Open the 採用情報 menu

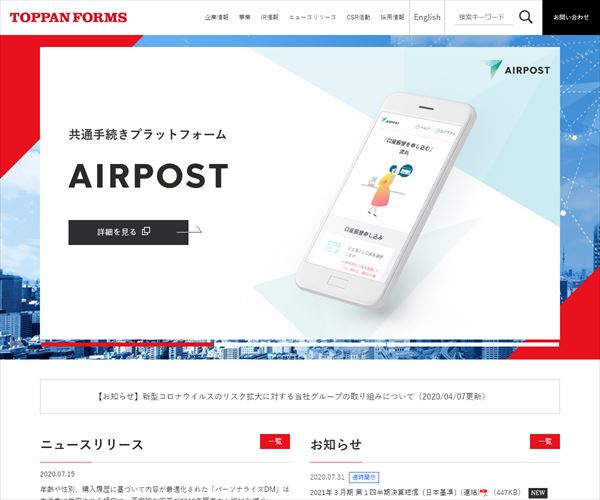click(392, 17)
